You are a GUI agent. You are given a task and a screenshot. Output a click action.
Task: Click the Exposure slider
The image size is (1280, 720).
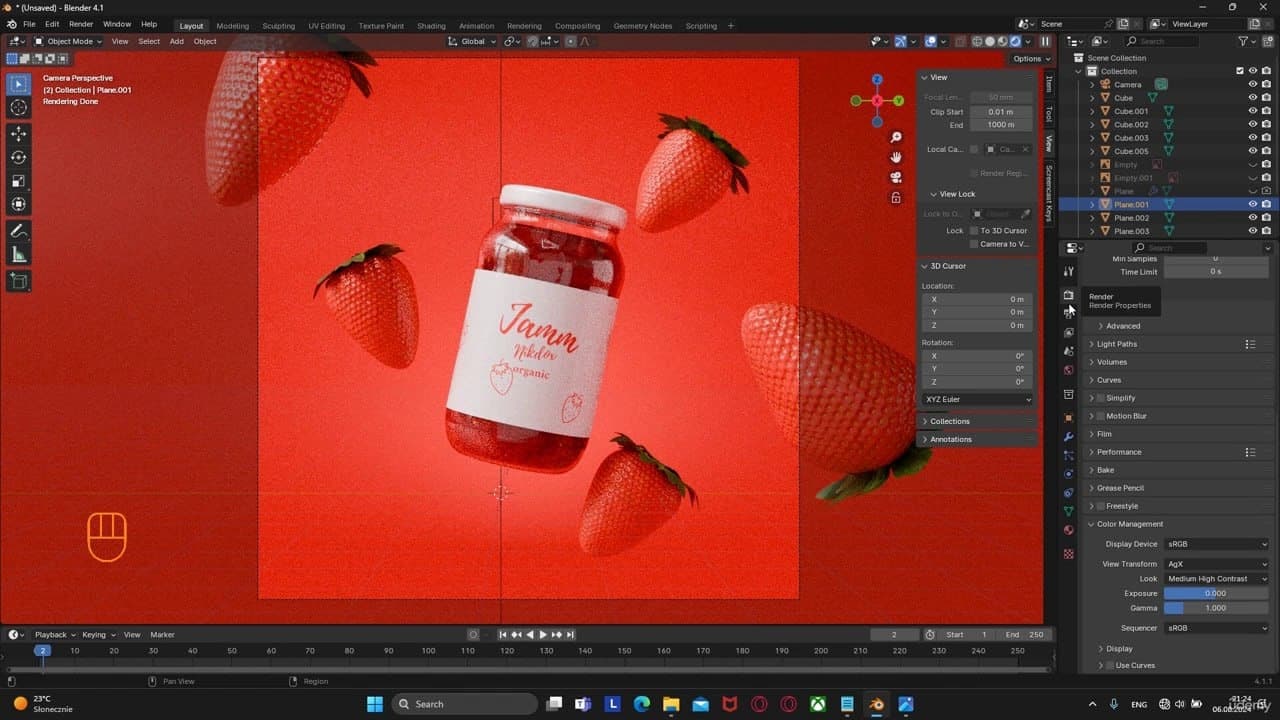tap(1216, 593)
